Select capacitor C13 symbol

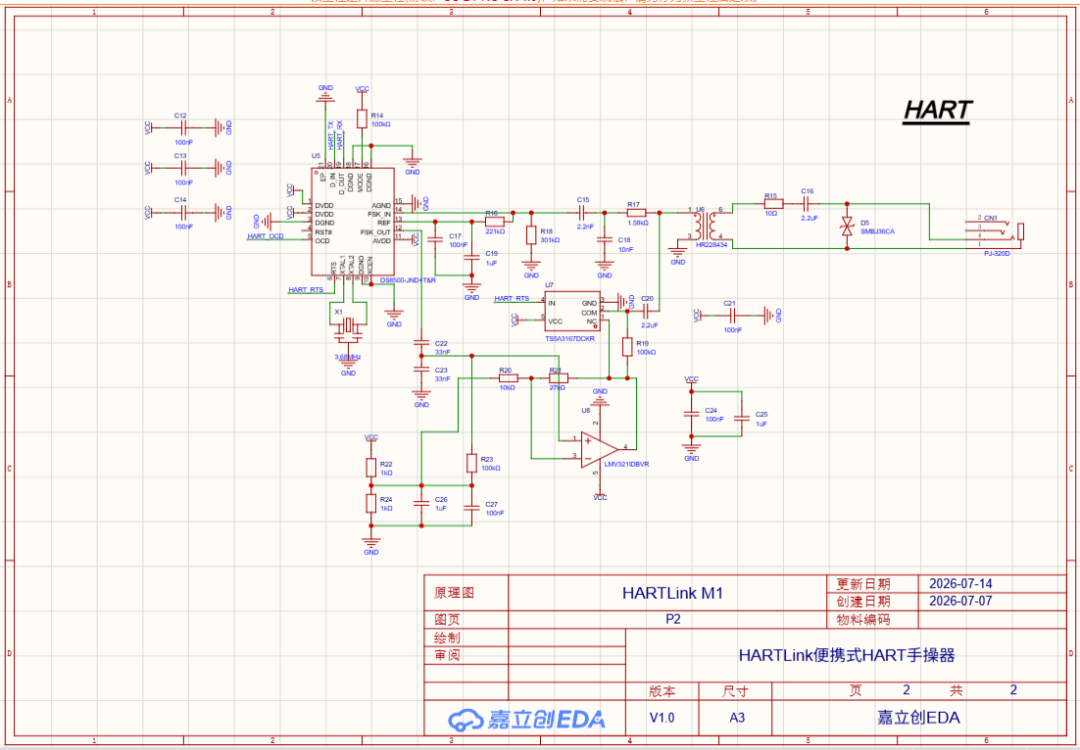184,167
